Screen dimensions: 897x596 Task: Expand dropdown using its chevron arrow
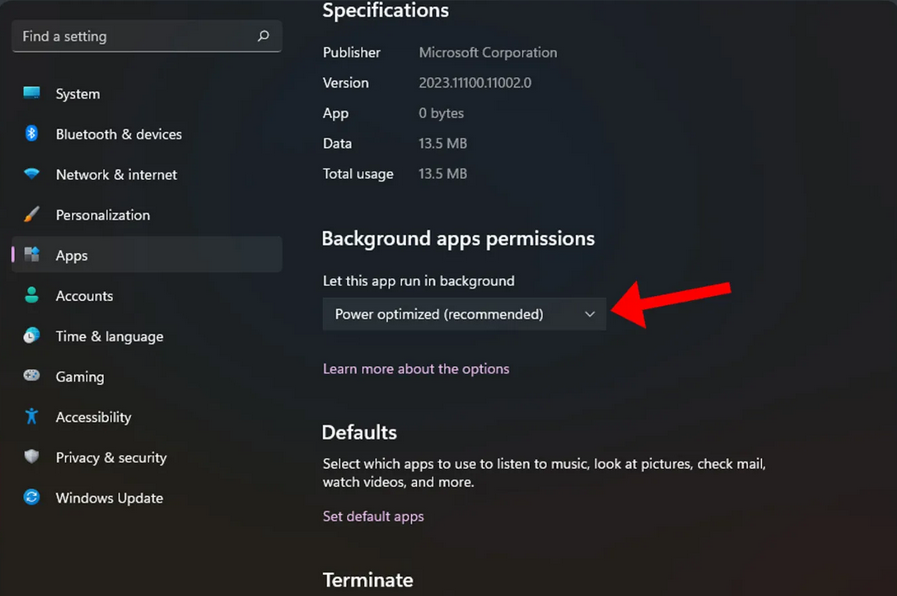(590, 314)
